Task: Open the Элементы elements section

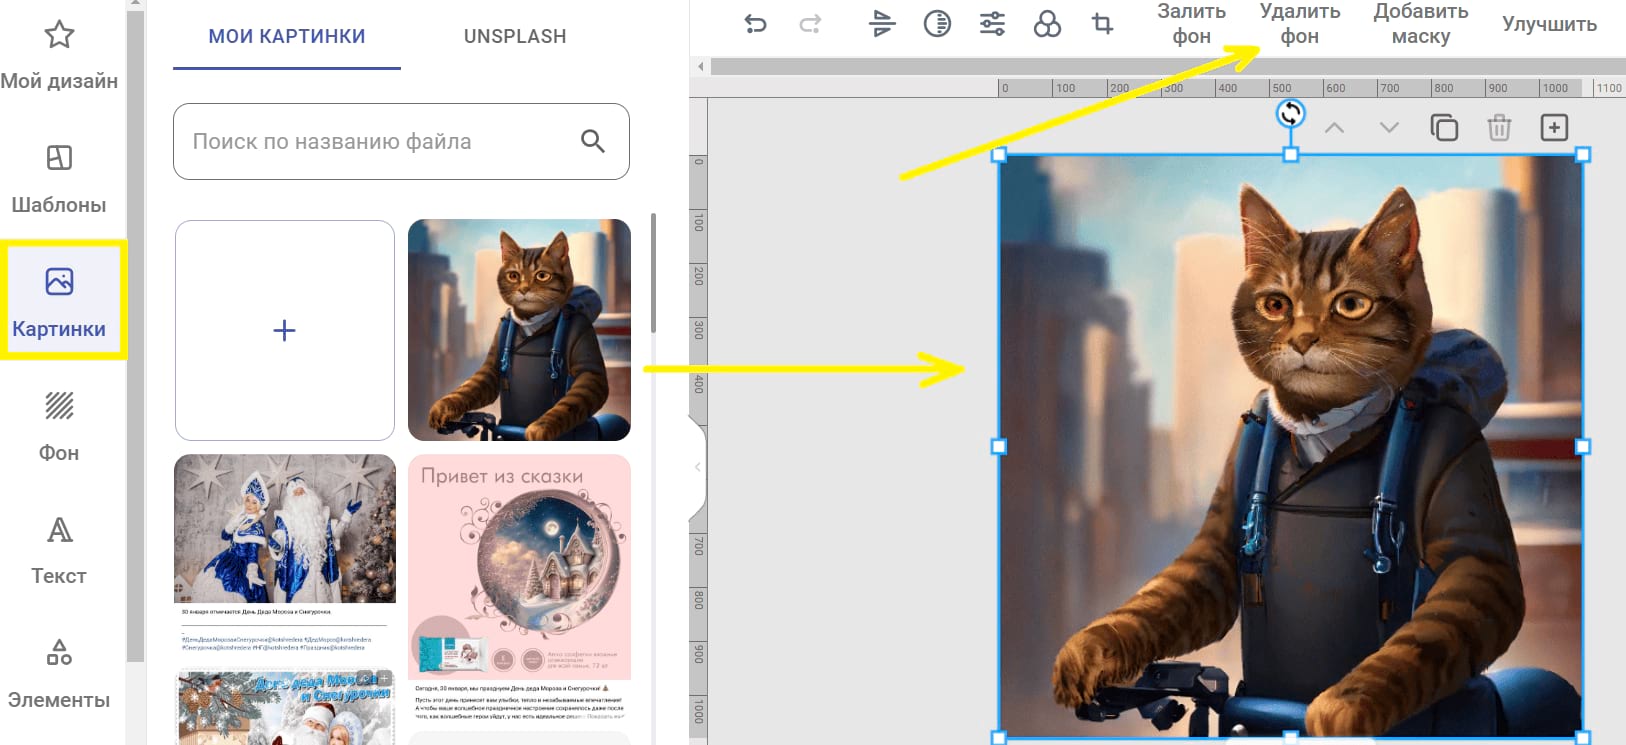Action: (59, 675)
